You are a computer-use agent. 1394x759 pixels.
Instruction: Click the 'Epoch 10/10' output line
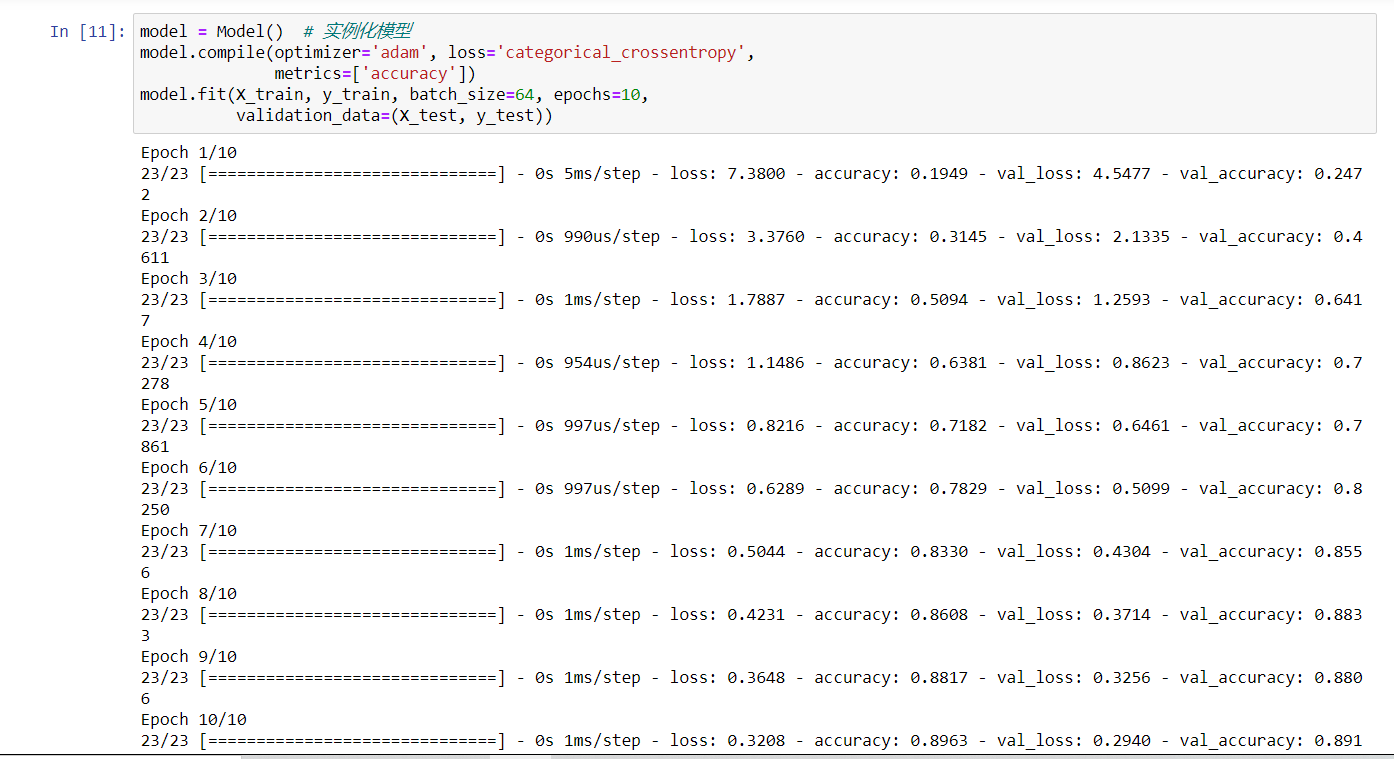tap(194, 720)
